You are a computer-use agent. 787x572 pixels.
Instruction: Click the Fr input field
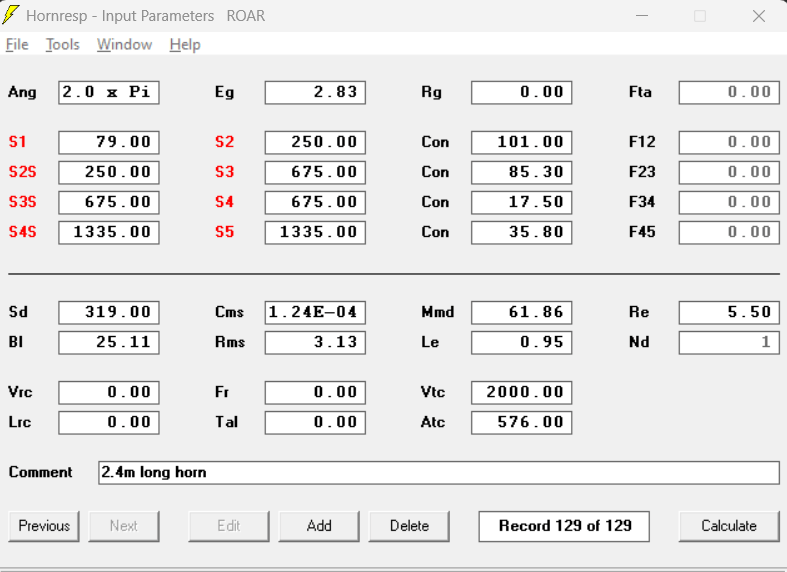click(315, 392)
